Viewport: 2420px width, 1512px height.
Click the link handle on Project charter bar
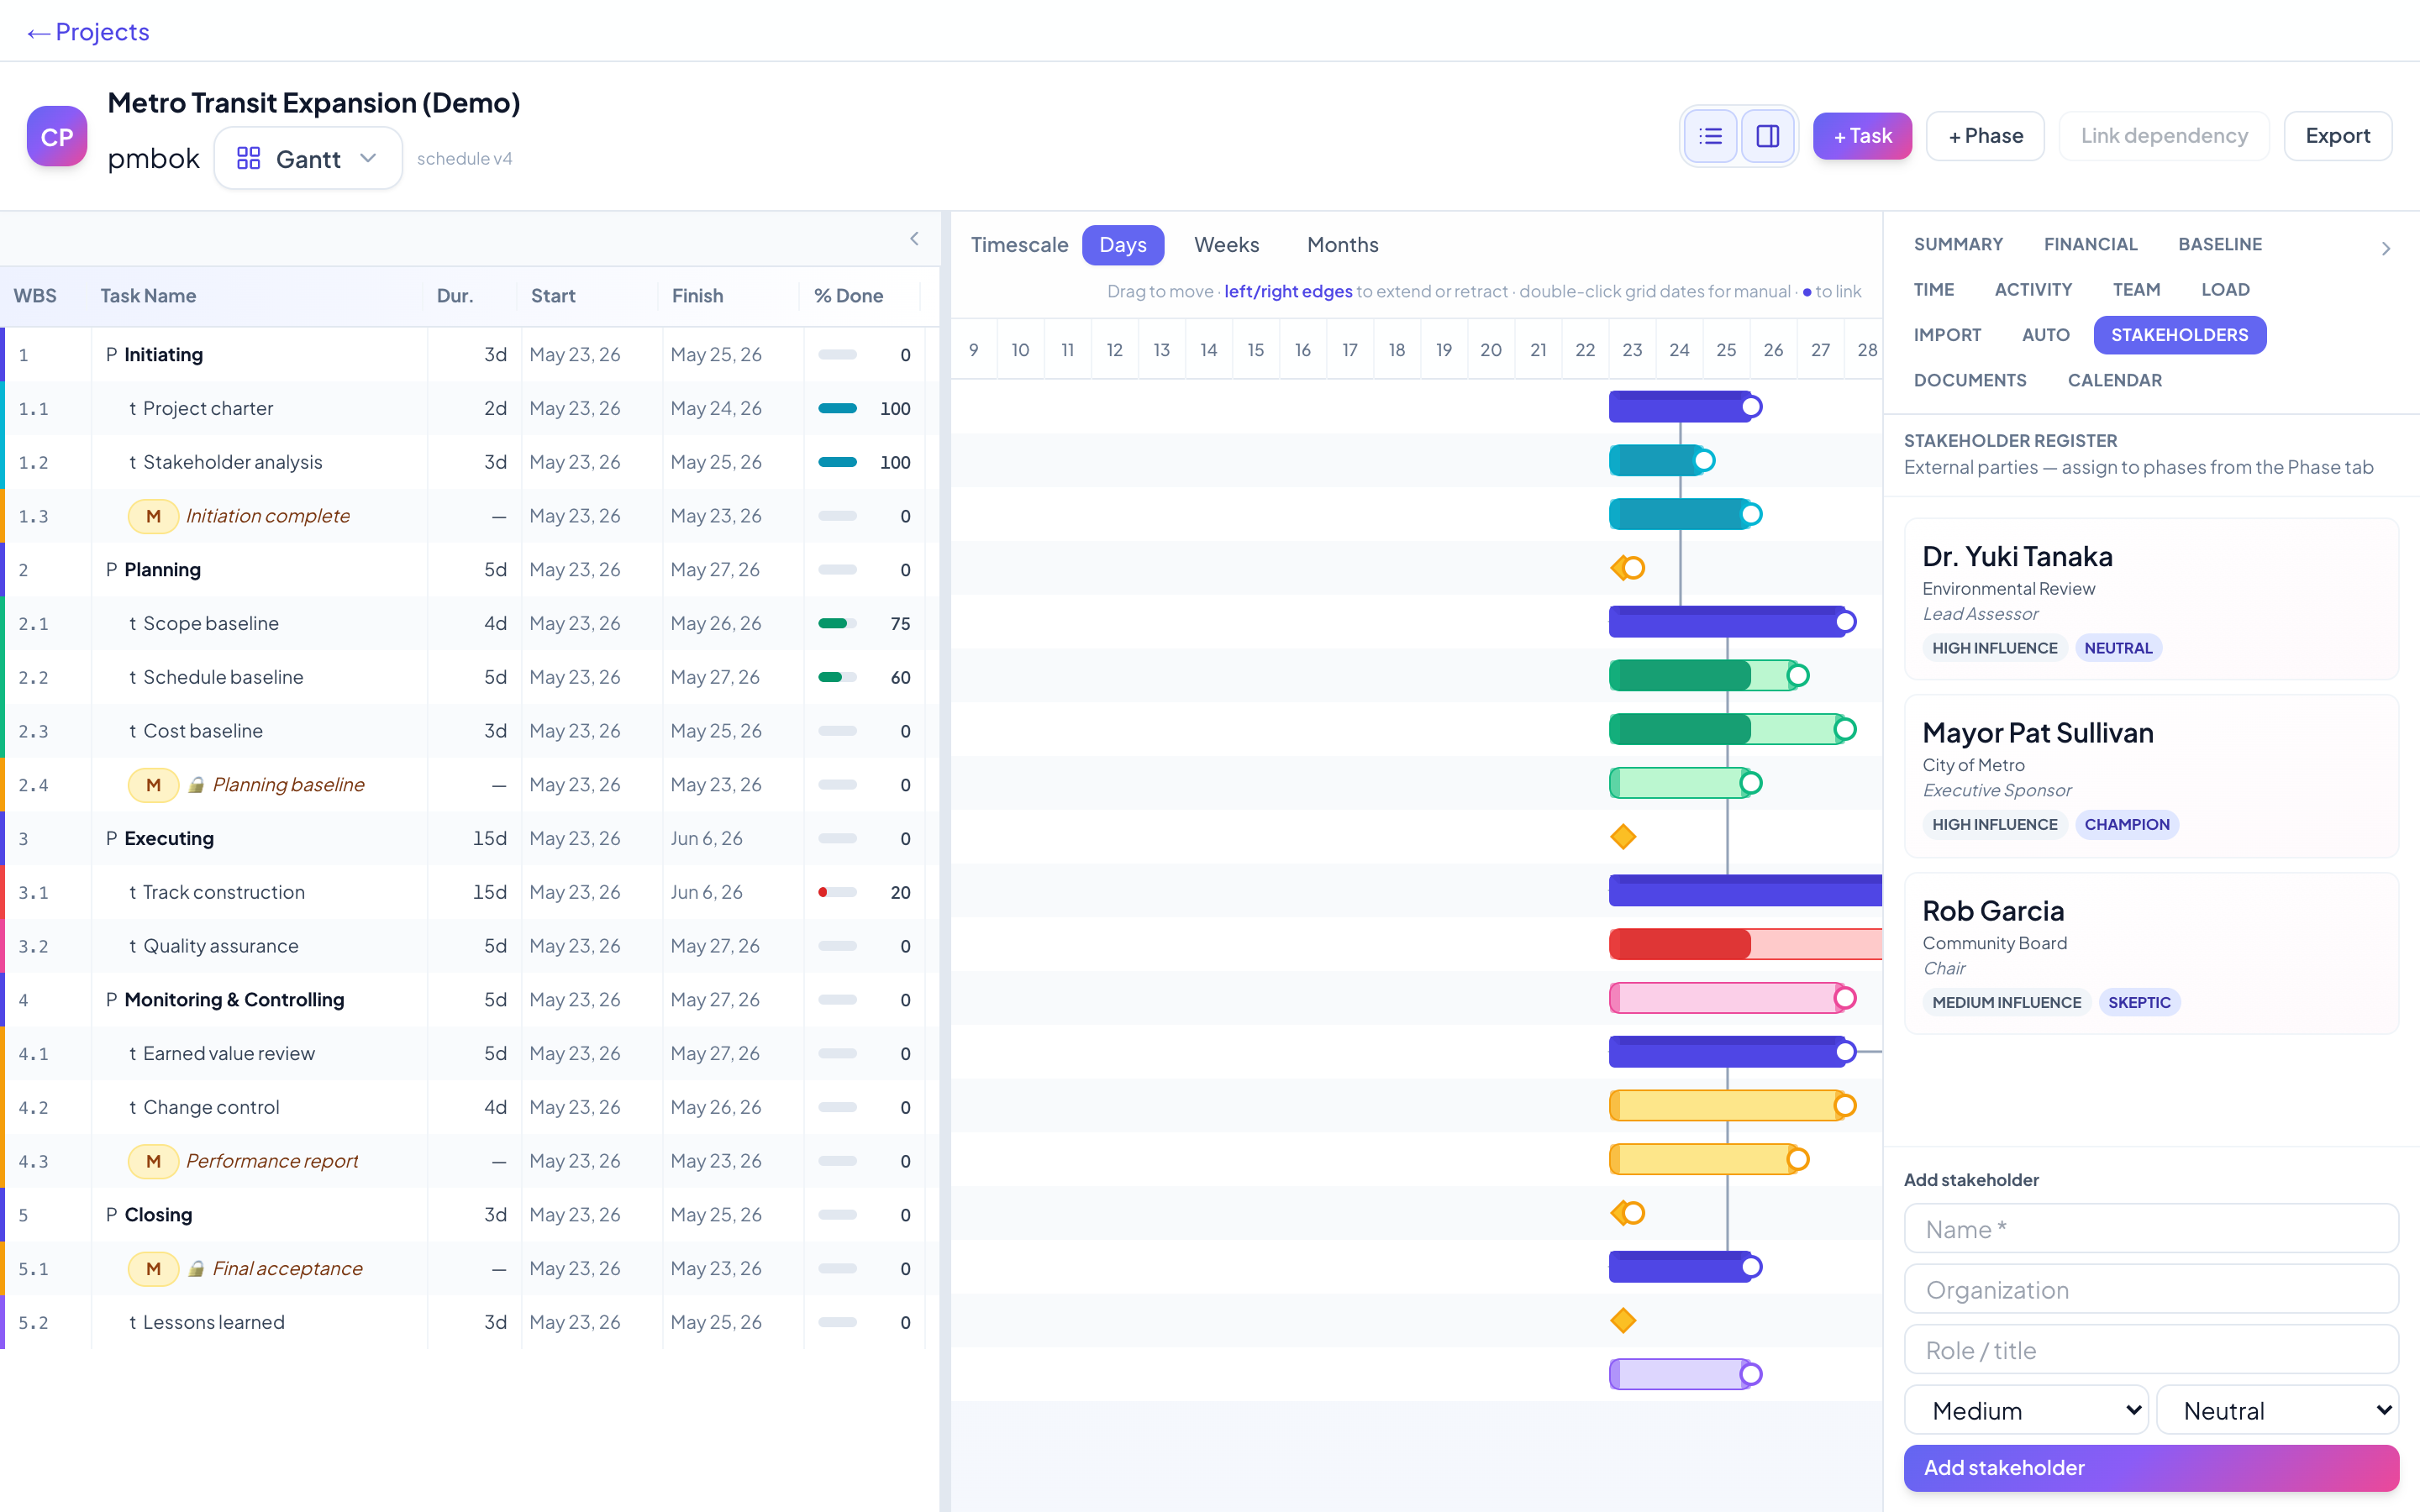pos(1704,461)
